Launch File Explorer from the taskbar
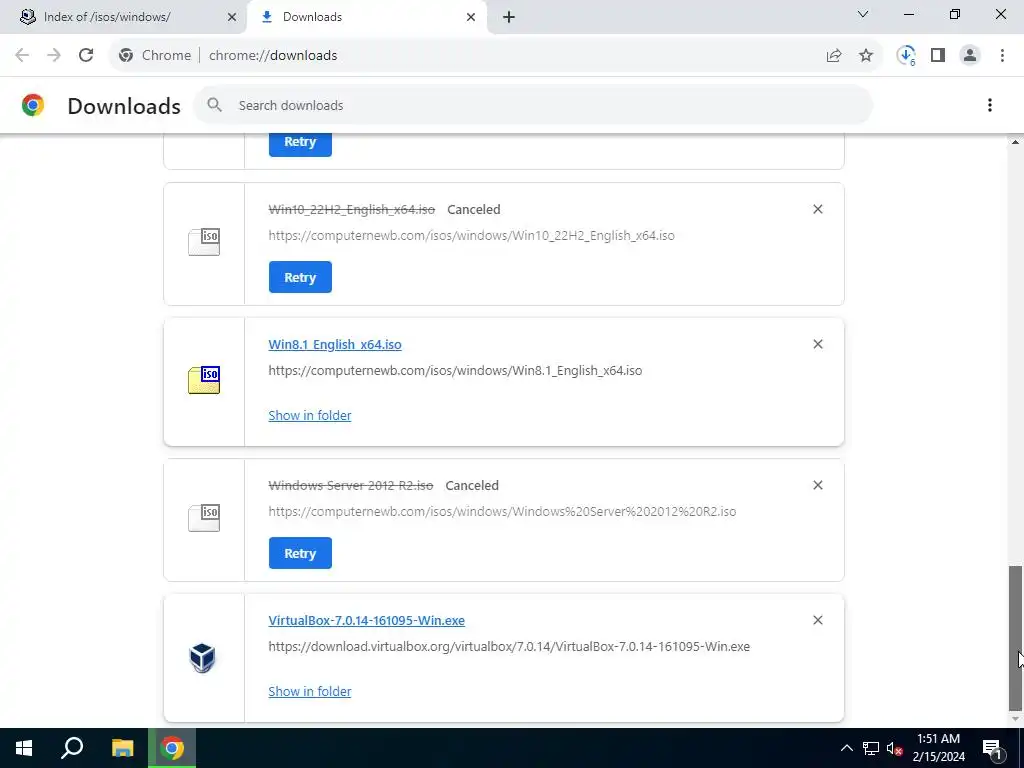 (x=122, y=748)
